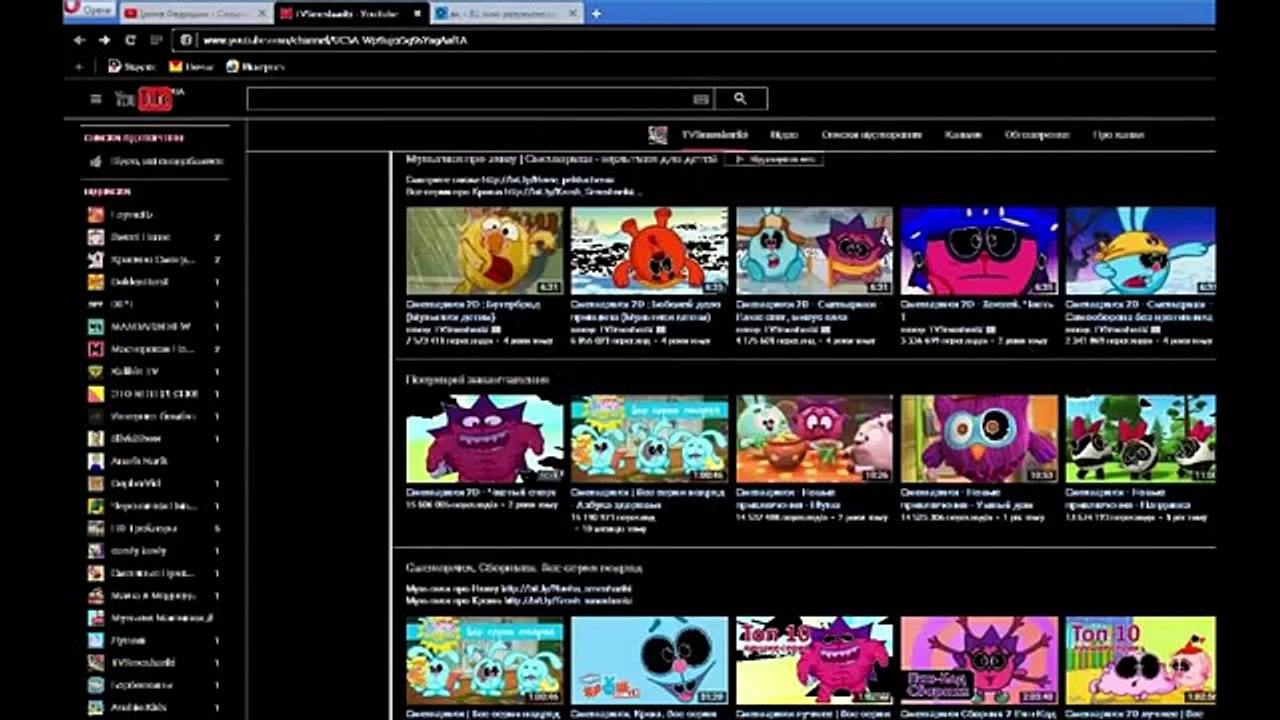The height and width of the screenshot is (720, 1280).
Task: Open the YouTube hamburger guide menu
Action: coord(96,99)
